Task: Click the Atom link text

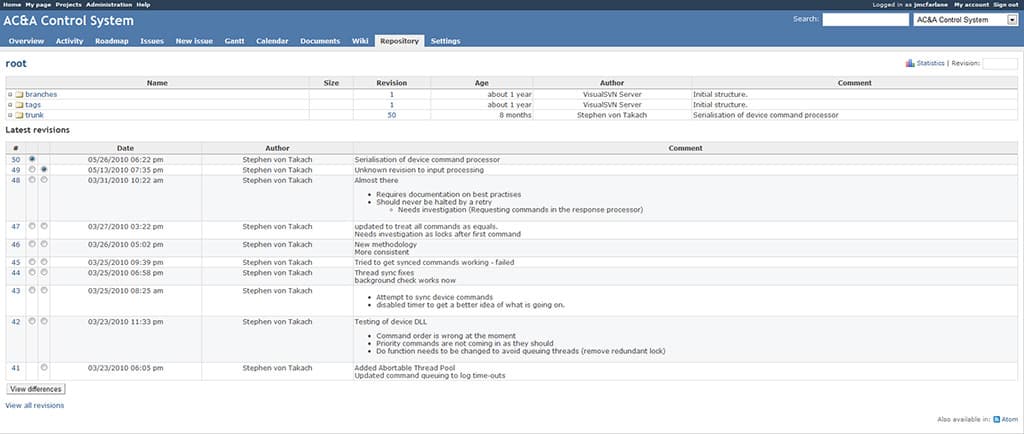Action: (x=1010, y=419)
